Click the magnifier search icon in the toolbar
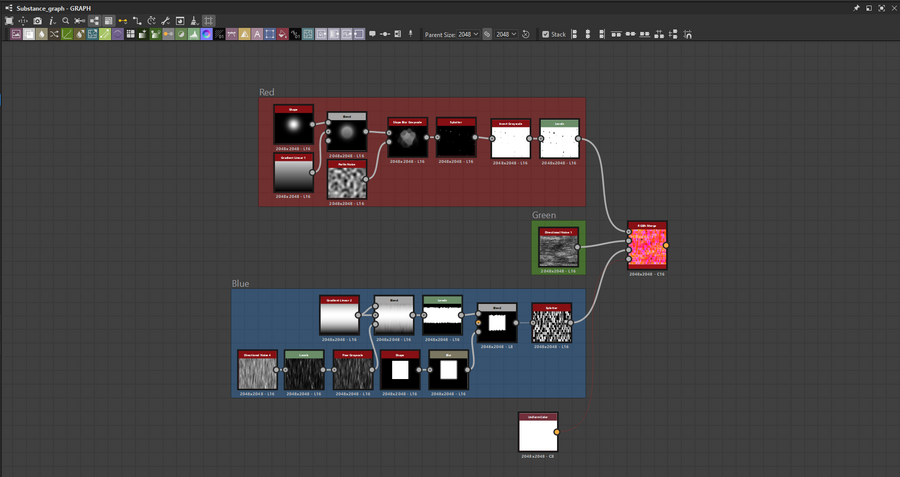This screenshot has width=900, height=477. pyautogui.click(x=66, y=20)
